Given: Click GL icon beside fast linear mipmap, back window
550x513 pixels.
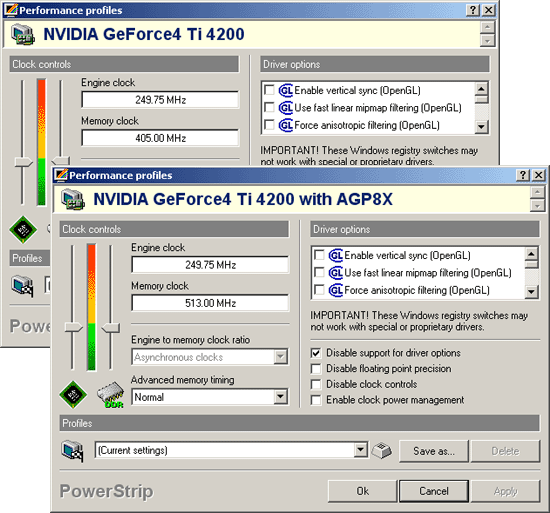Looking at the screenshot, I should (286, 108).
